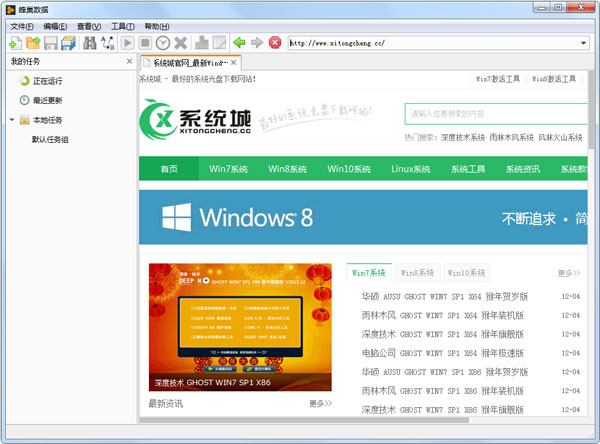Image resolution: width=600 pixels, height=444 pixels.
Task: Open 系统资讯 in the green nav bar
Action: coord(523,169)
